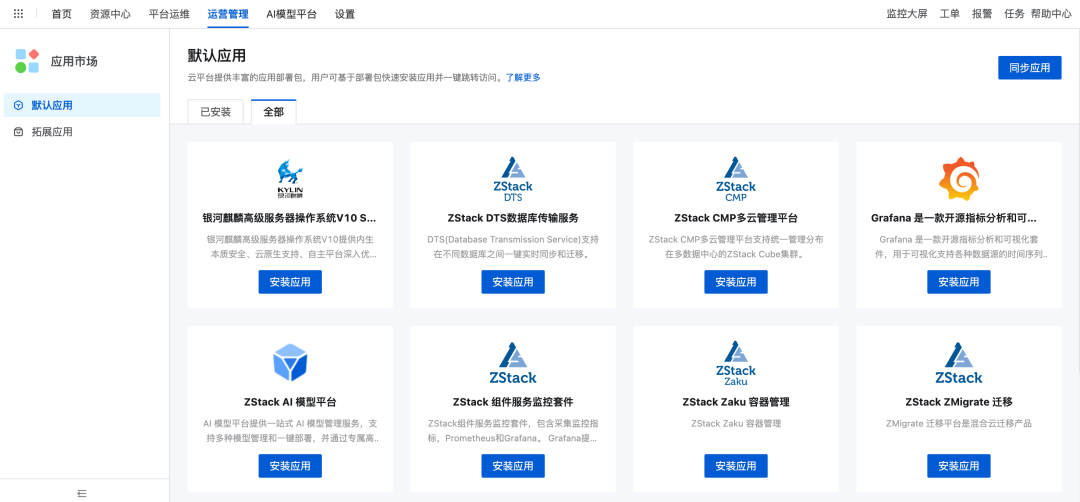Open the 首页 menu
The height and width of the screenshot is (502, 1080).
click(61, 14)
